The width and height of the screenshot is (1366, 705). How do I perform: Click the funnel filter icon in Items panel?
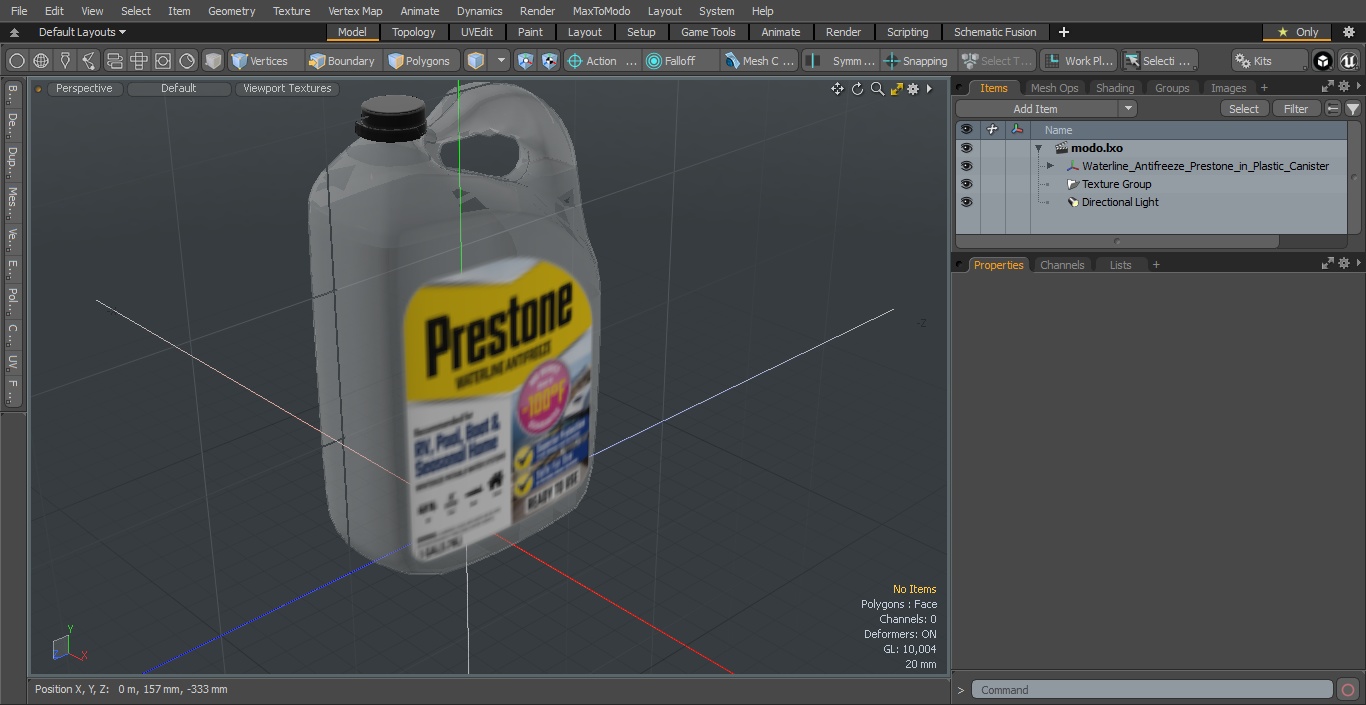[1352, 109]
